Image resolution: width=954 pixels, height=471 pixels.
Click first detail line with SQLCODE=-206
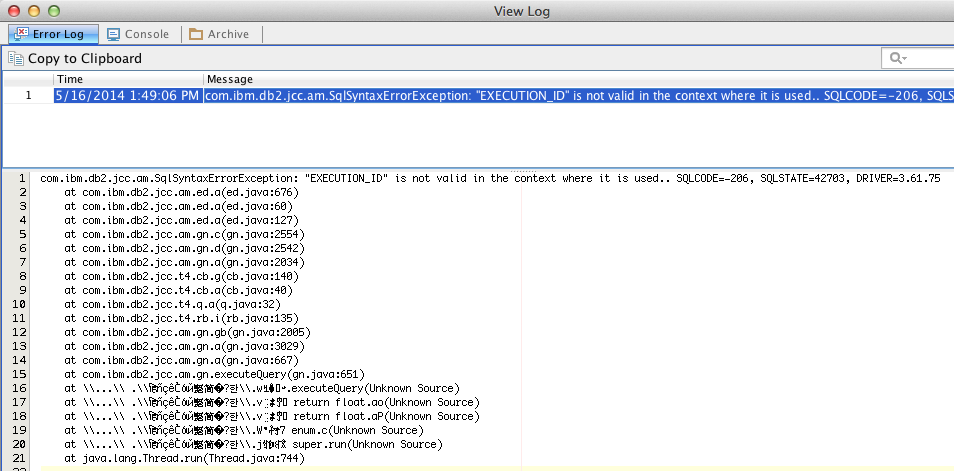pyautogui.click(x=490, y=178)
